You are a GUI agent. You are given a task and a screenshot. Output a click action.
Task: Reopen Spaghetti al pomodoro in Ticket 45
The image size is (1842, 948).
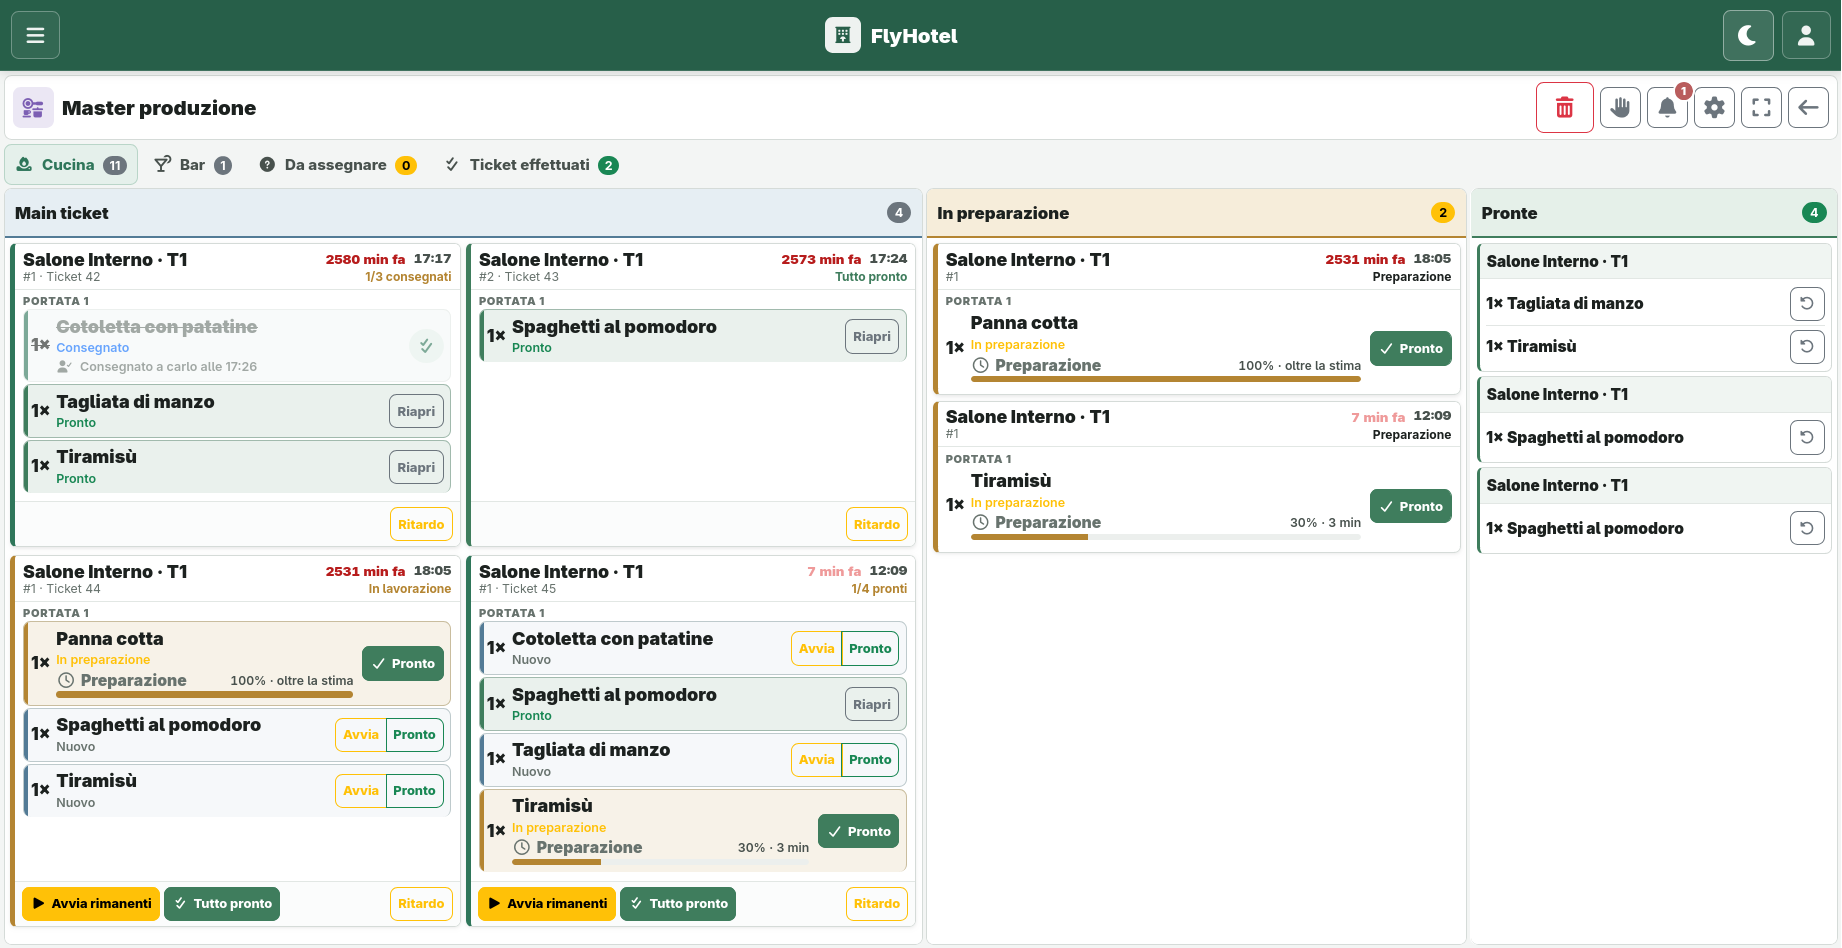872,704
